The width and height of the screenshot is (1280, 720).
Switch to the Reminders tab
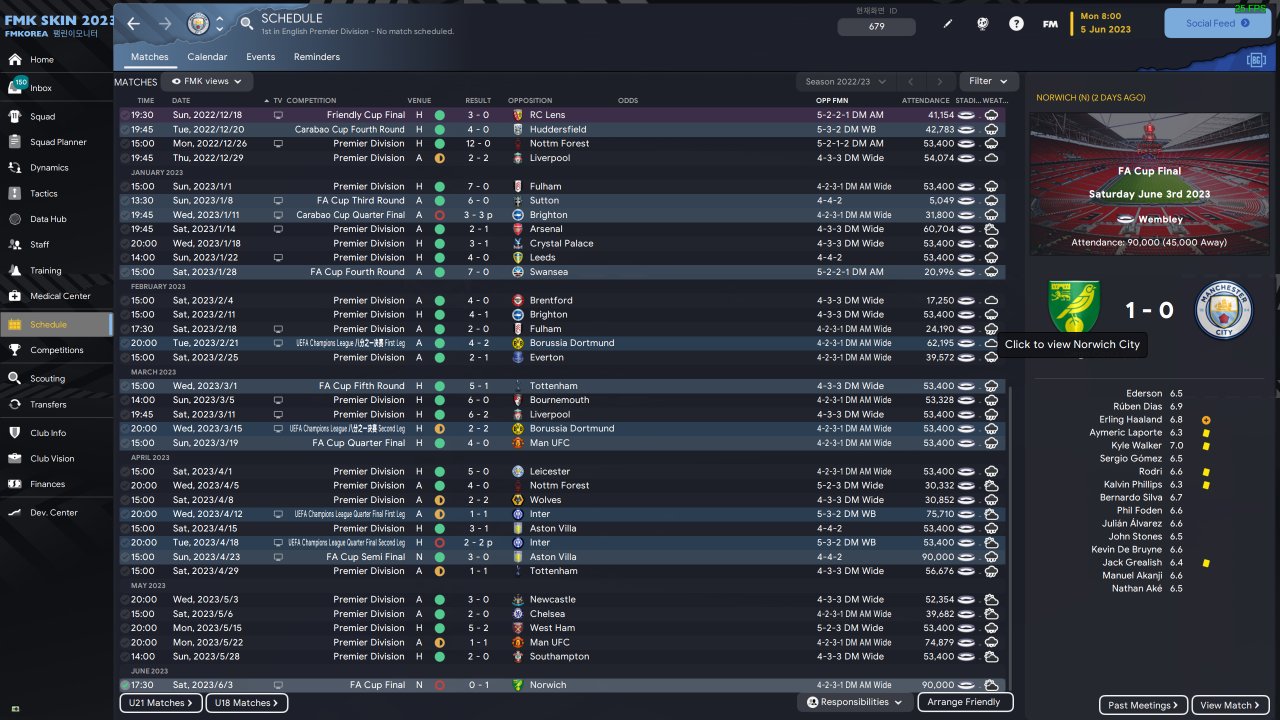[x=317, y=57]
